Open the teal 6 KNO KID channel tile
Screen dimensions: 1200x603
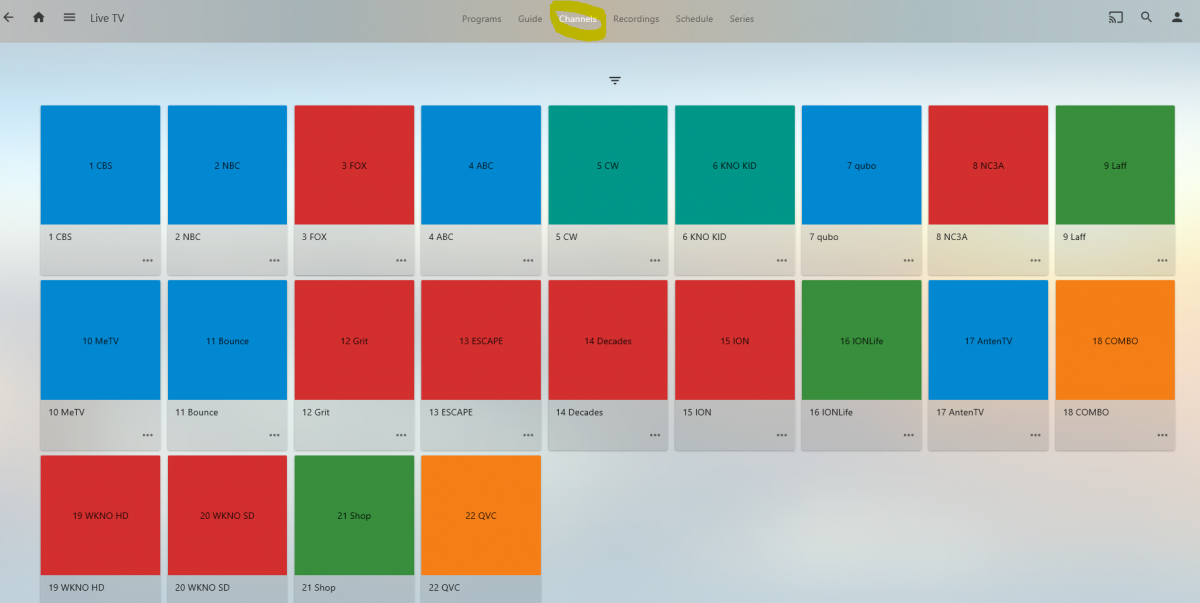click(x=735, y=165)
